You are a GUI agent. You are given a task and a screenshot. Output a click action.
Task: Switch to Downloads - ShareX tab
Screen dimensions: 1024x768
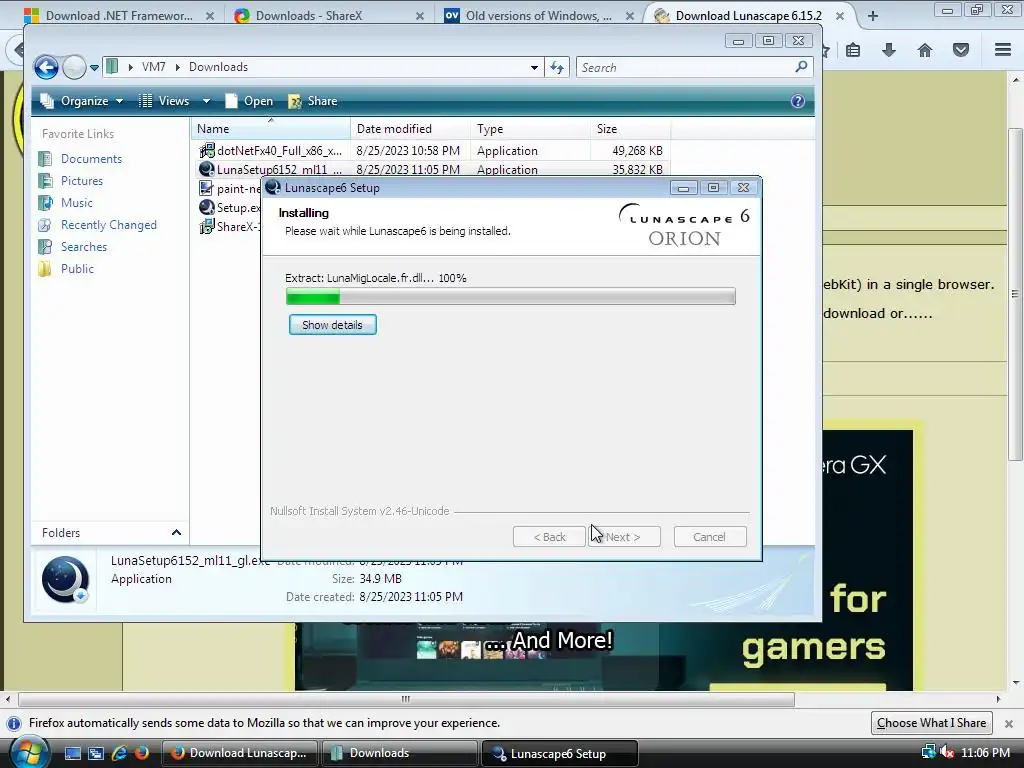[x=330, y=16]
